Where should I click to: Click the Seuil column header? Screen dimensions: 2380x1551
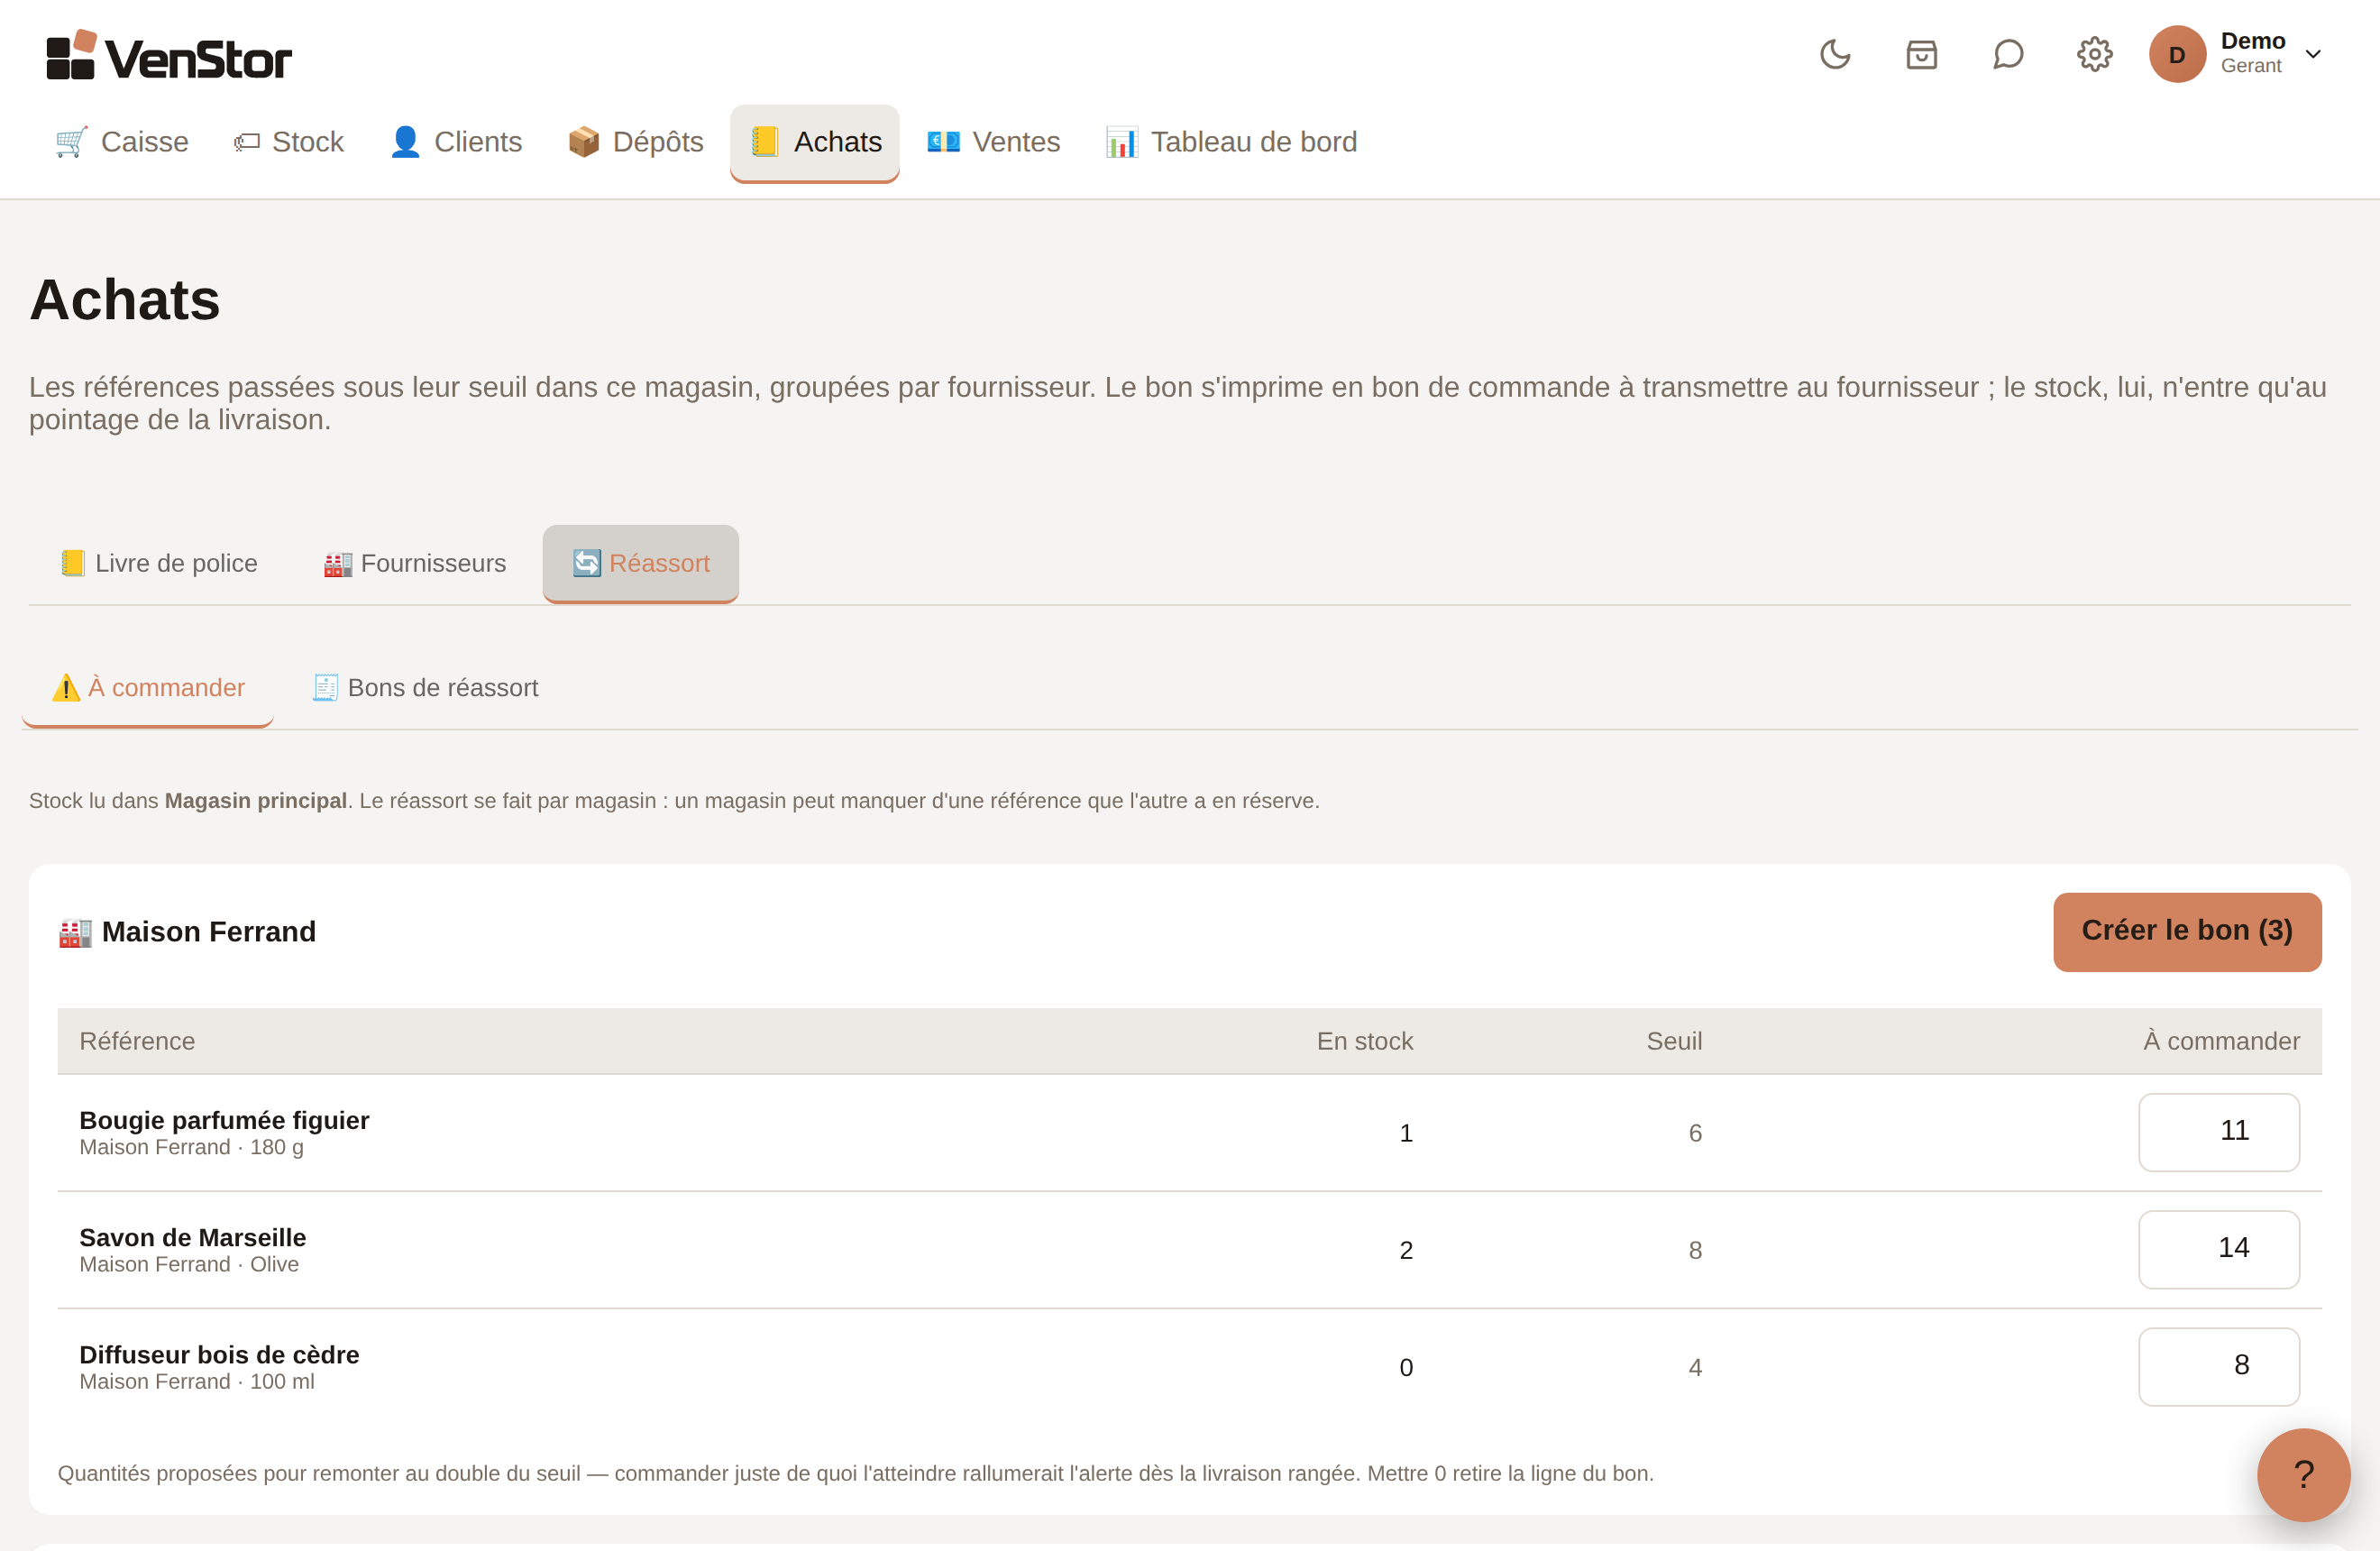1674,1041
